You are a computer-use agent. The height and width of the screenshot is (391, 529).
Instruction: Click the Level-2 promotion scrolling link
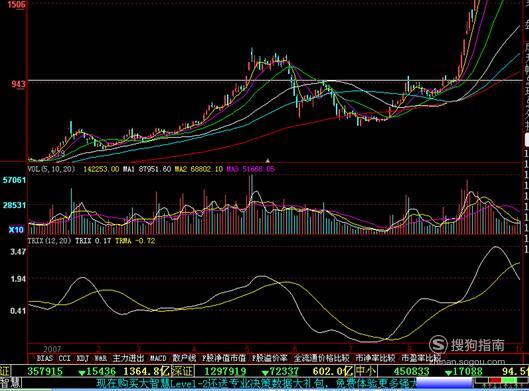pyautogui.click(x=256, y=384)
